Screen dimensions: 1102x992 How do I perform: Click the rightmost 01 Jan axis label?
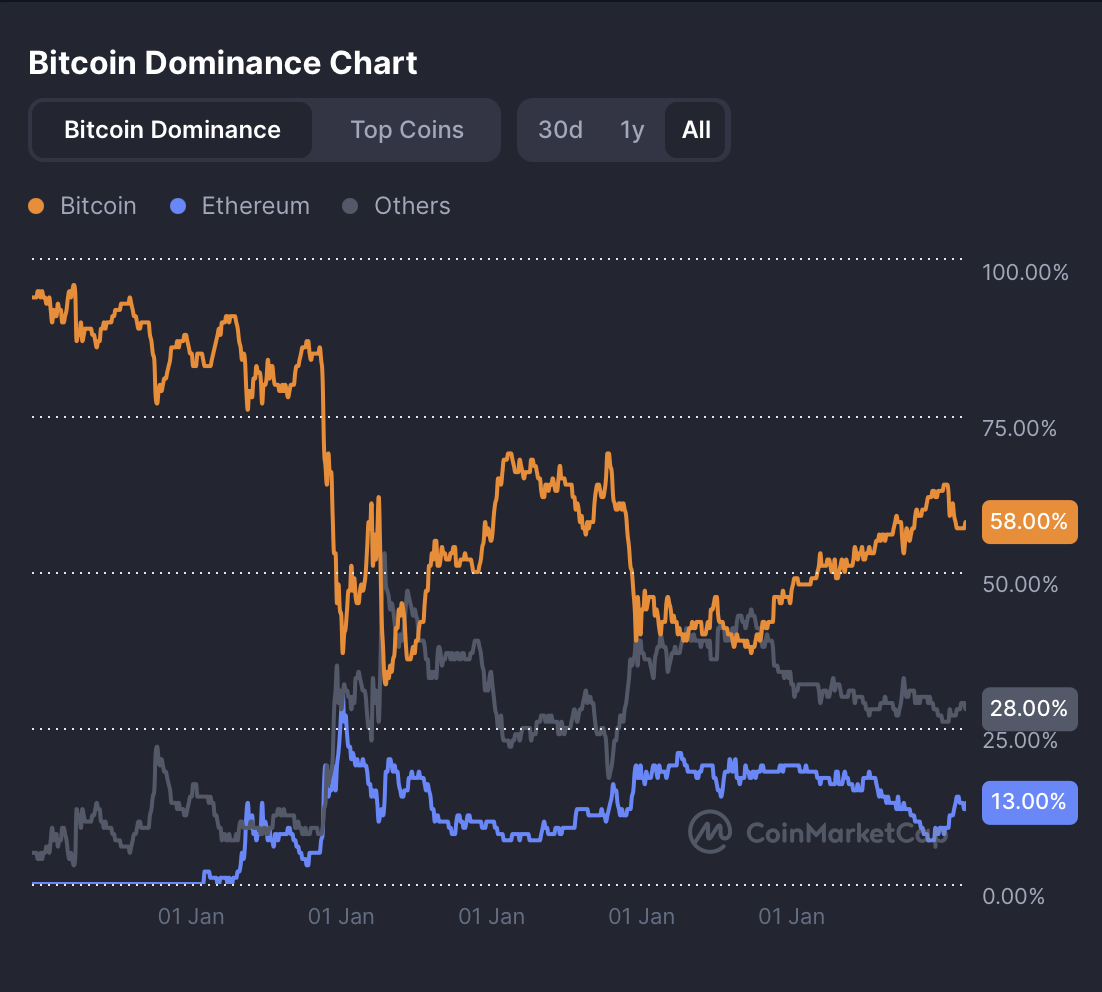tap(792, 916)
